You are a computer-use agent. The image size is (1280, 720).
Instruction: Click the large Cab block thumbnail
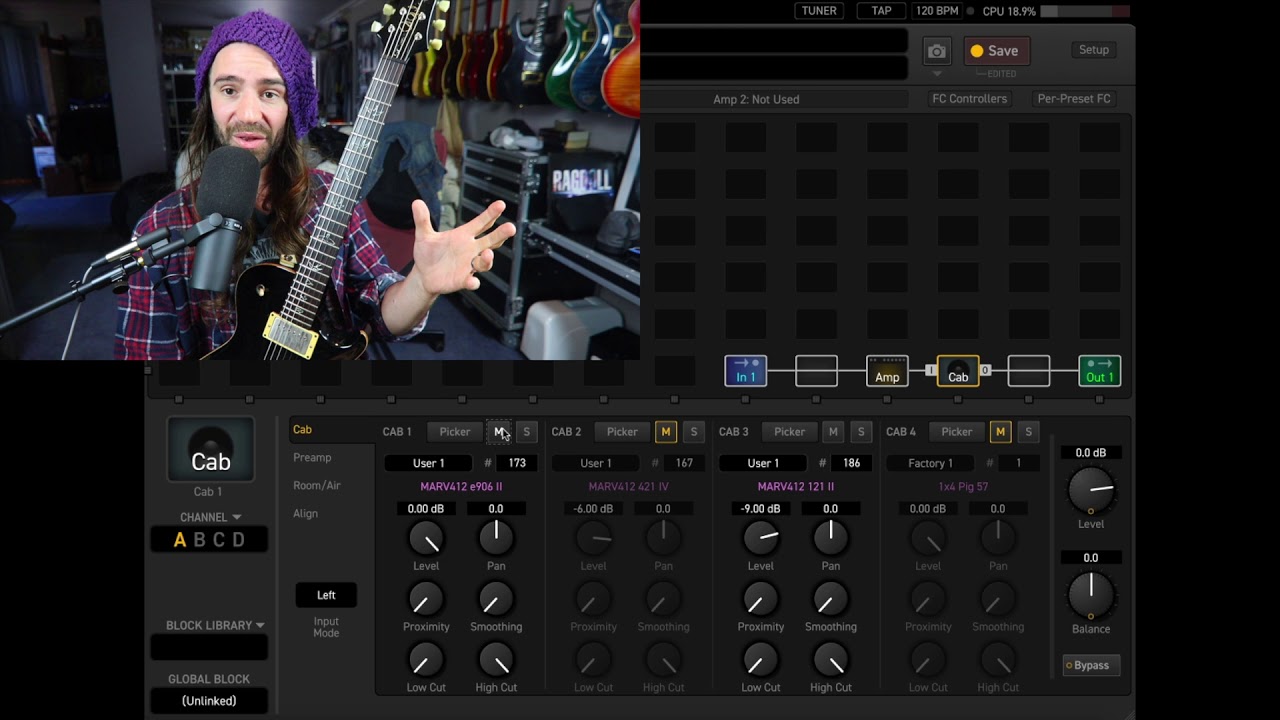210,449
